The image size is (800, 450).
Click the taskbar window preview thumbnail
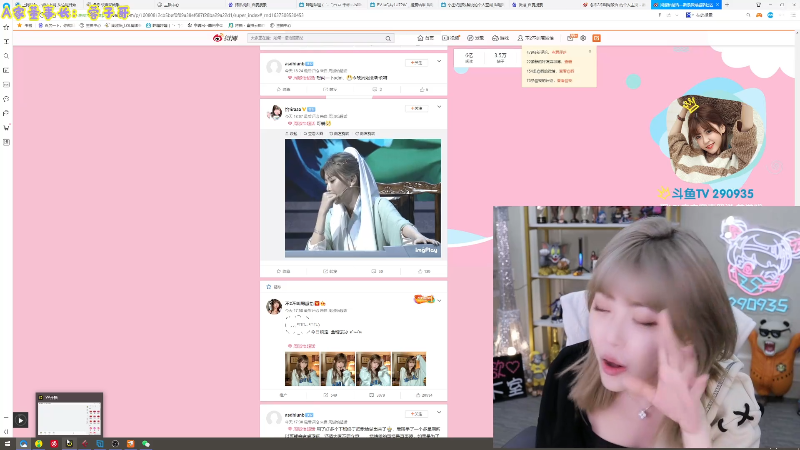tap(69, 414)
